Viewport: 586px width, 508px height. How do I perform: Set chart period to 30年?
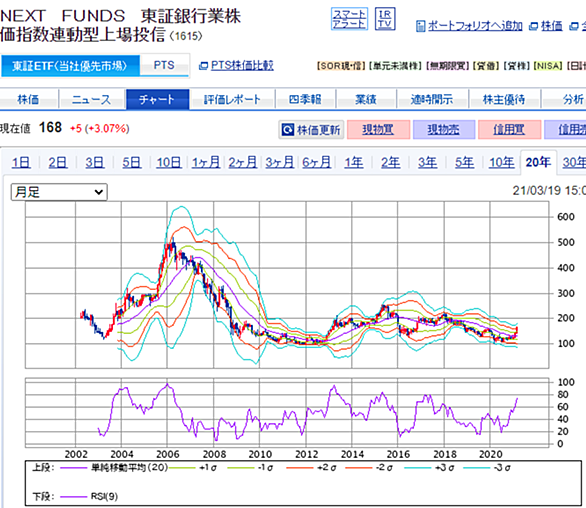574,163
